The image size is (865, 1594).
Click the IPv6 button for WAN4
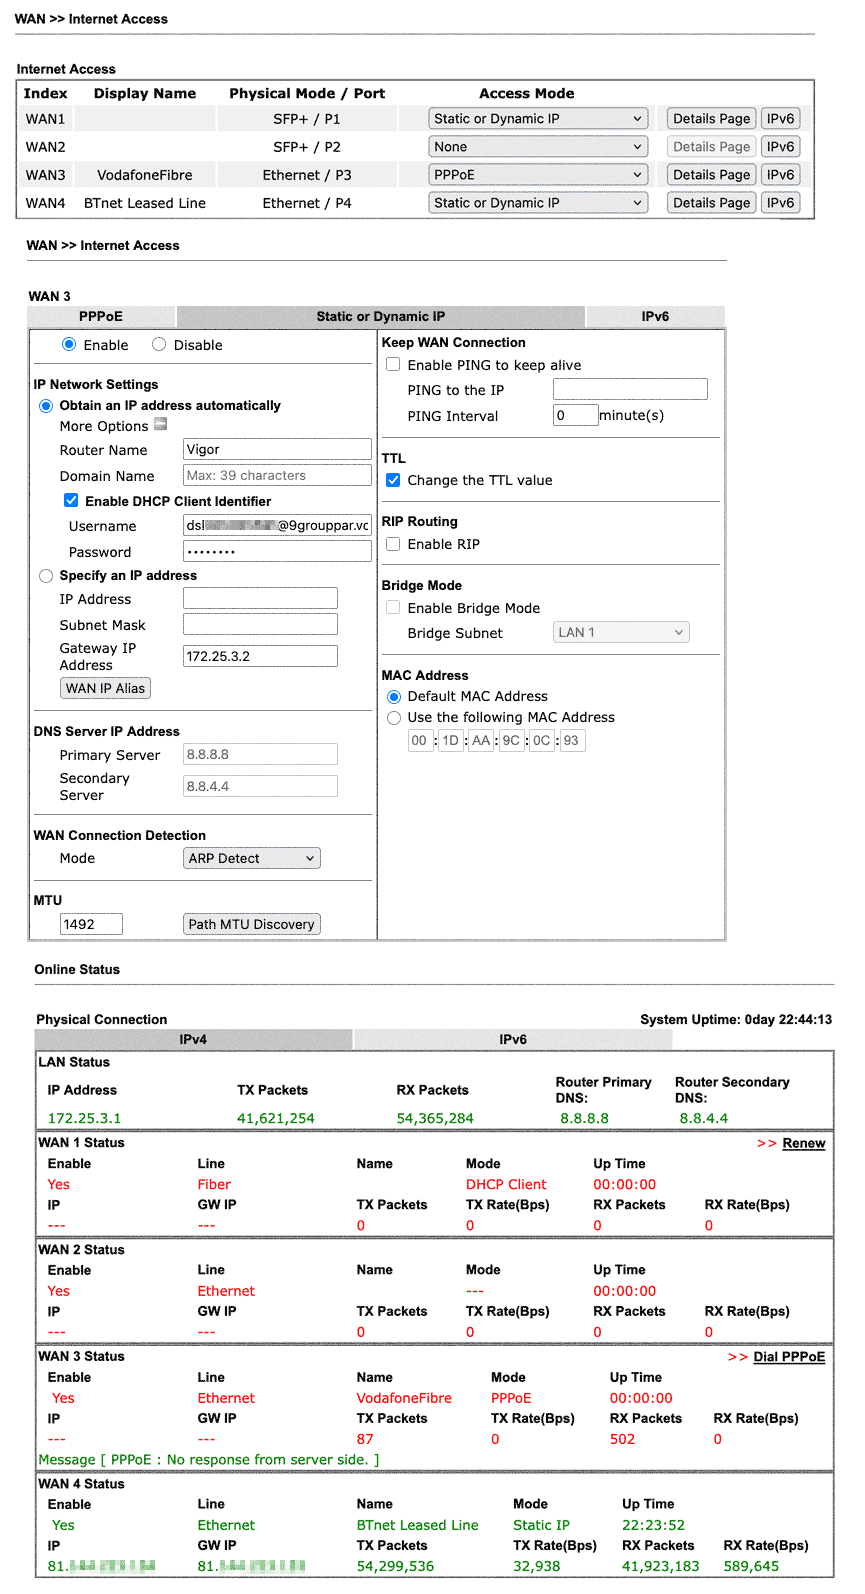(x=780, y=202)
